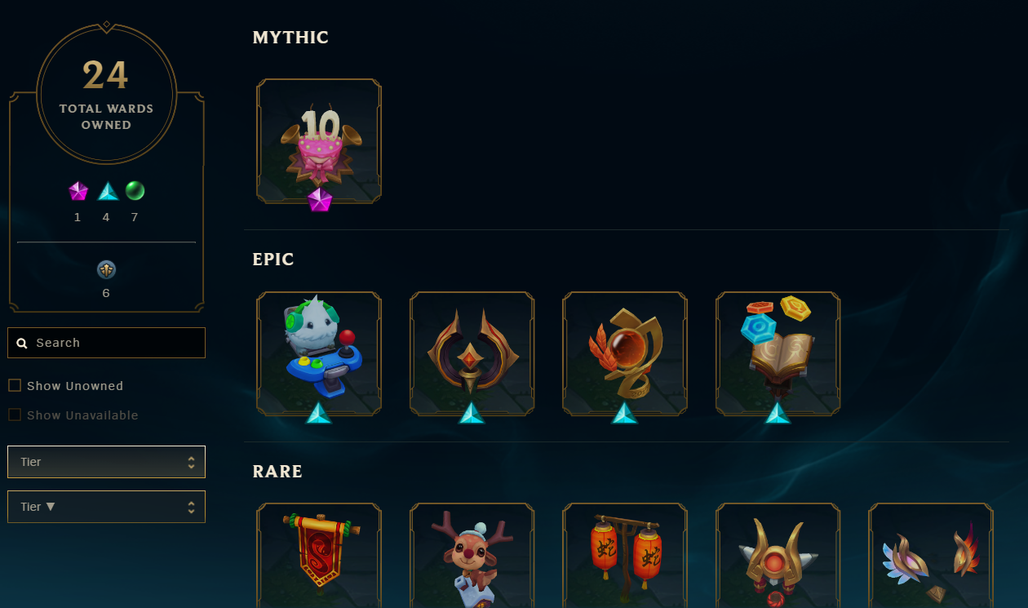Pick the golden horned red orb ward
Viewport: 1028px width, 608px height.
click(778, 556)
